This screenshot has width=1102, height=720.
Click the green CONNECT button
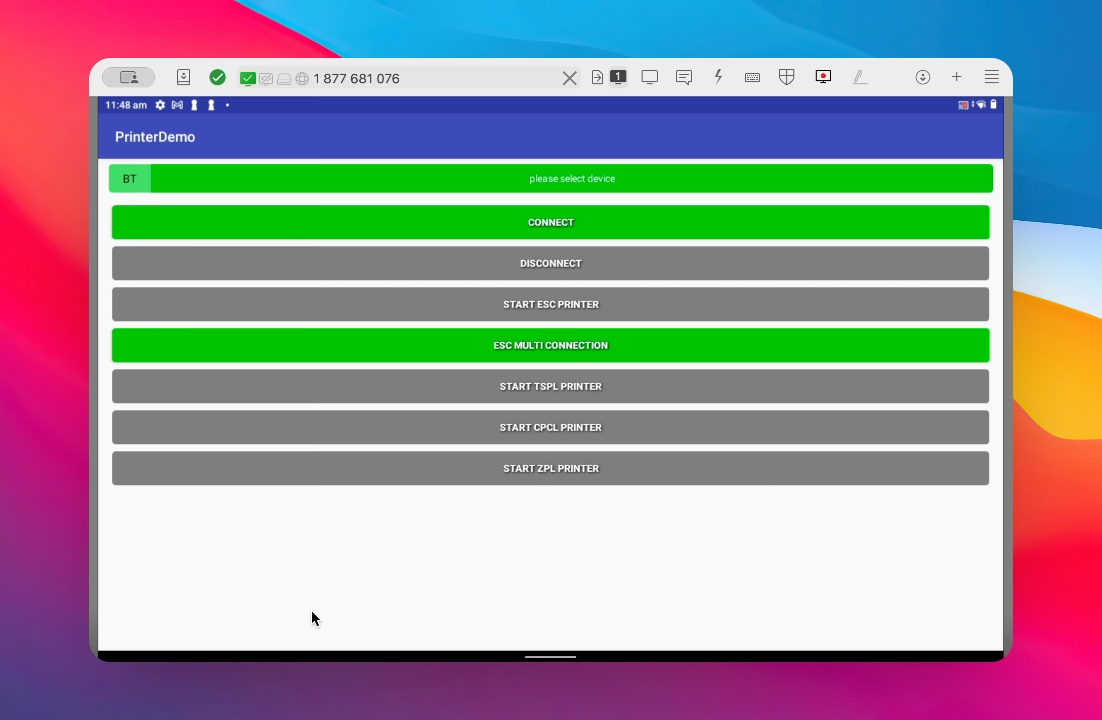550,222
